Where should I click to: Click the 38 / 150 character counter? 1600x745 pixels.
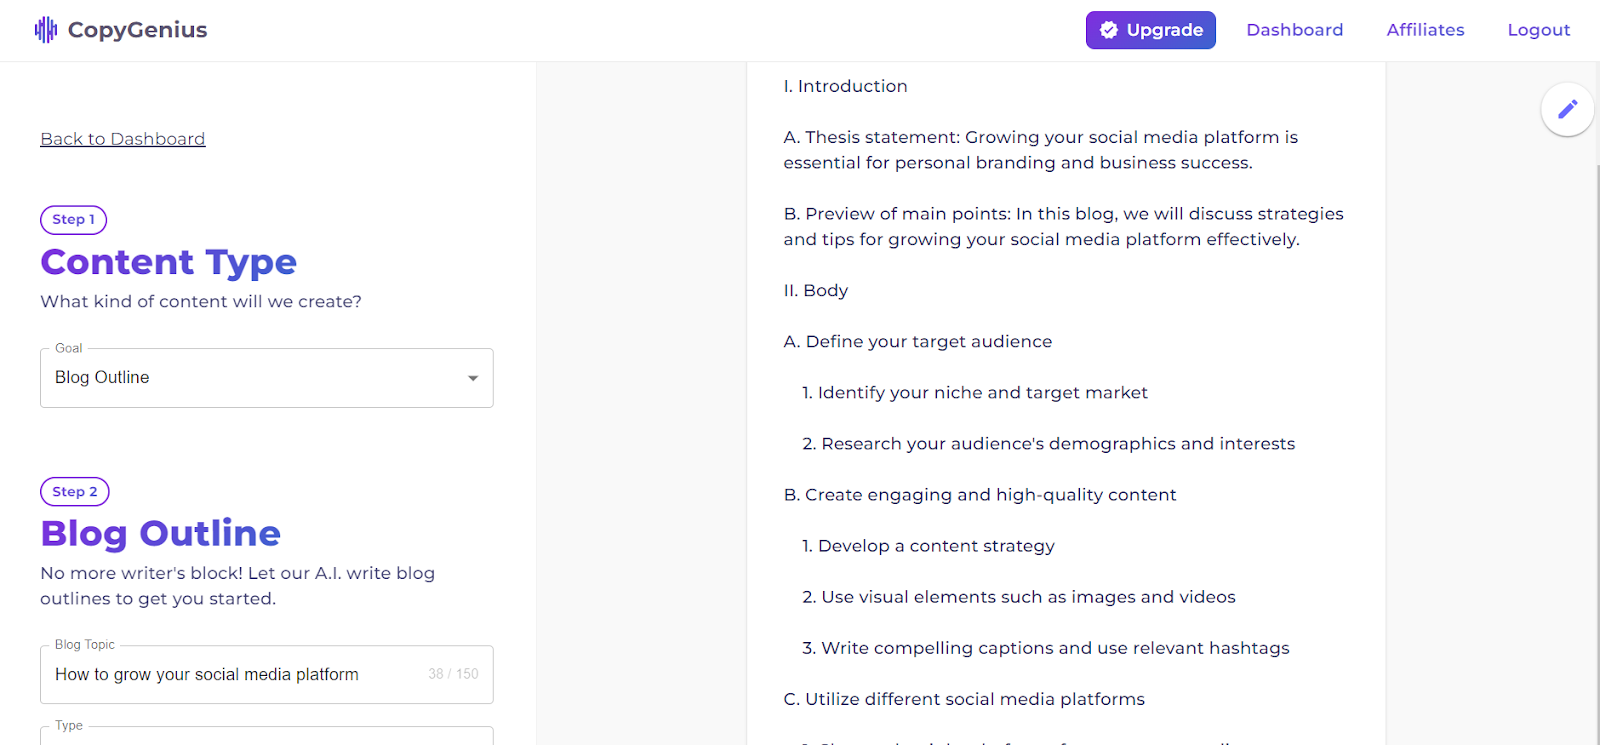(x=453, y=674)
